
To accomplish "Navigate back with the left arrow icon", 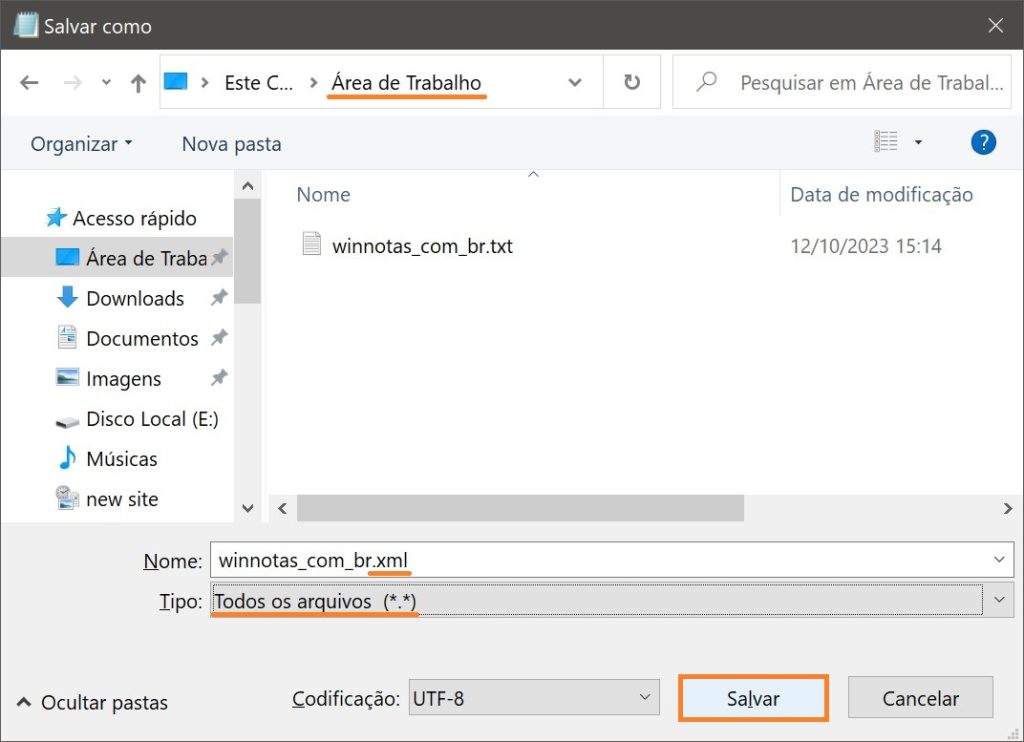I will click(x=31, y=82).
